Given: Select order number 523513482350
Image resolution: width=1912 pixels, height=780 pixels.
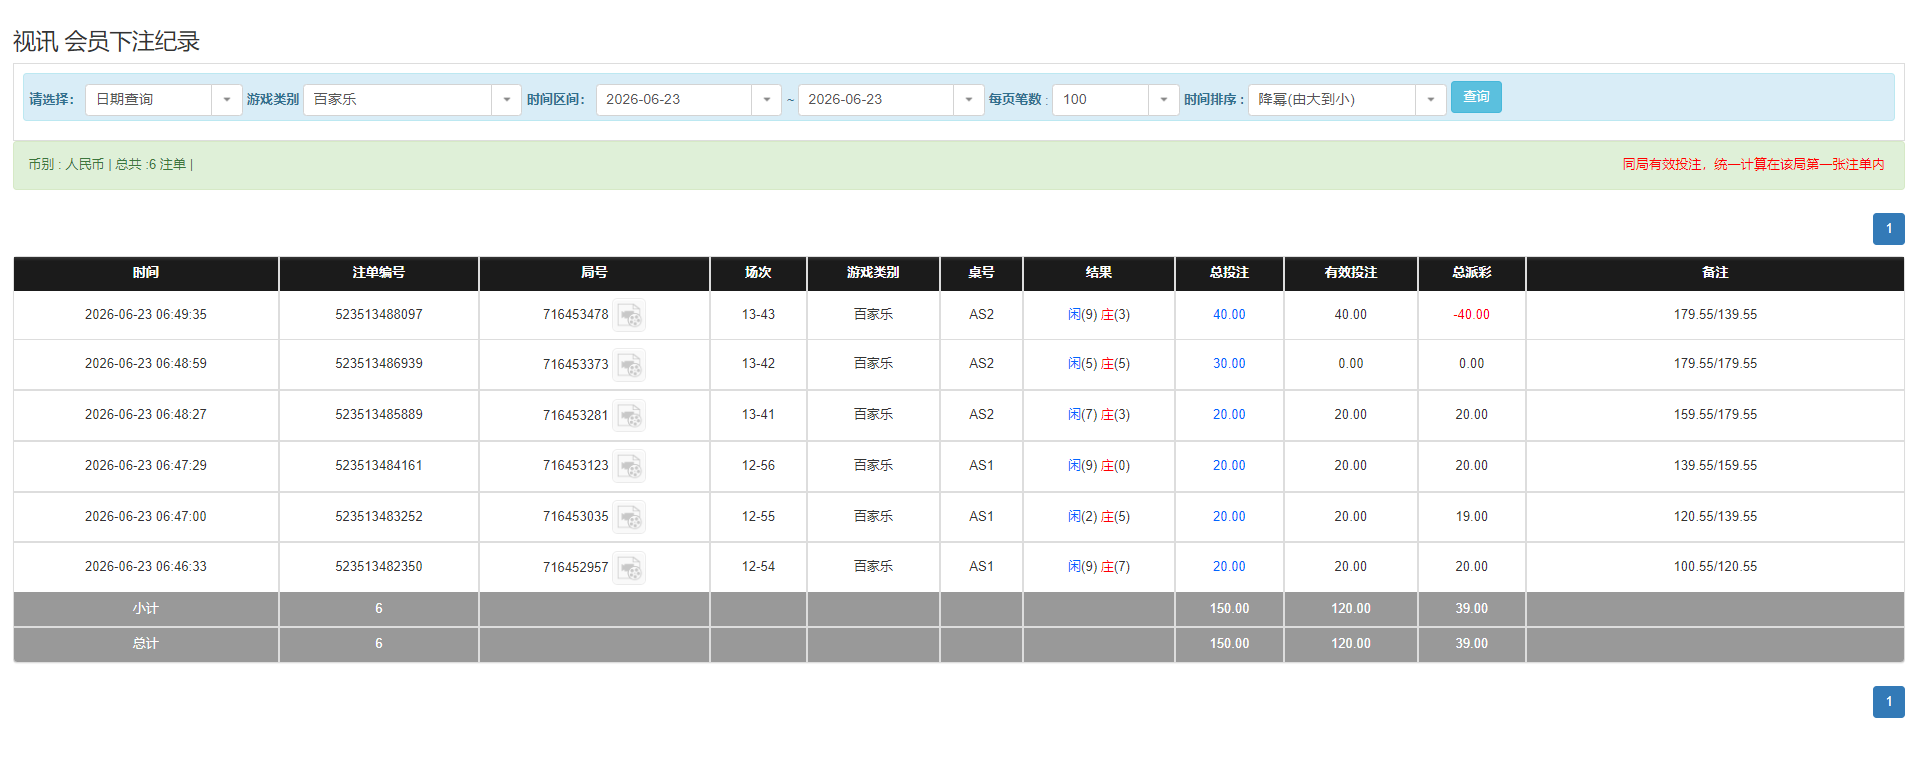Looking at the screenshot, I should (379, 567).
